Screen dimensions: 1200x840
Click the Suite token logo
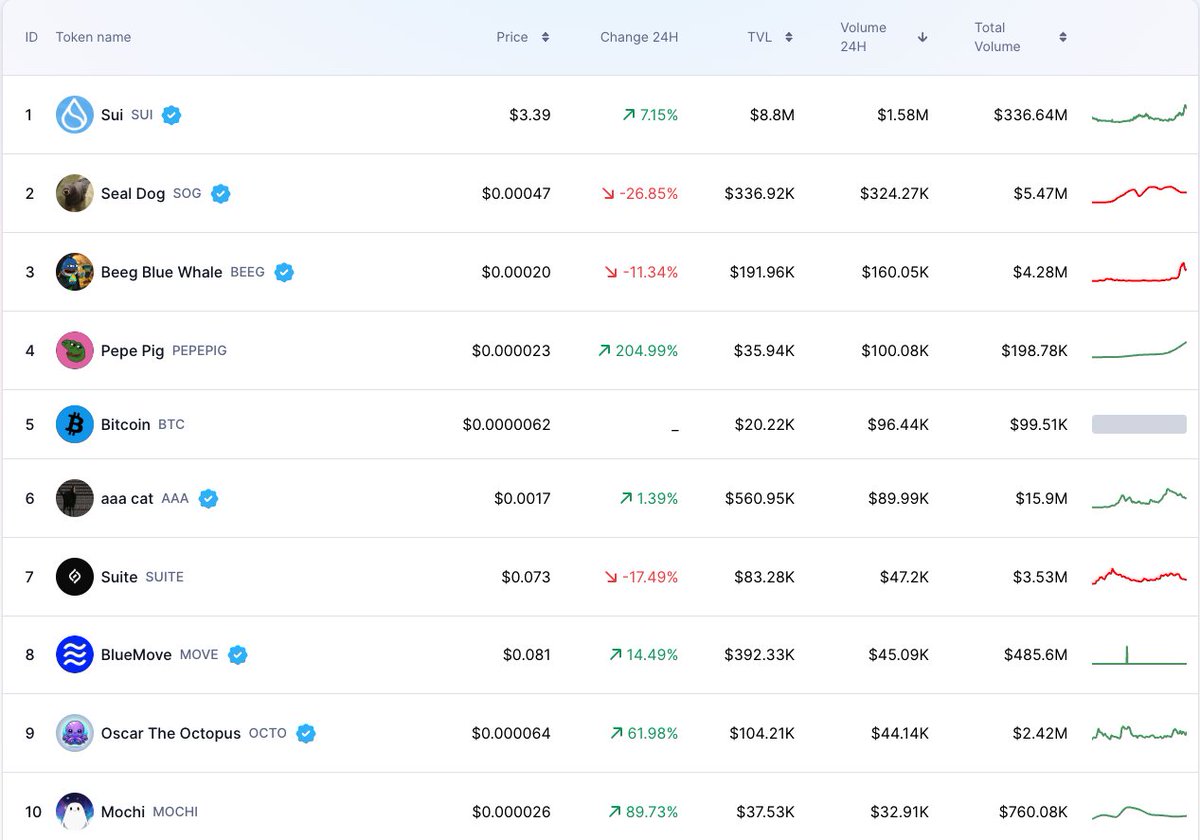click(75, 577)
